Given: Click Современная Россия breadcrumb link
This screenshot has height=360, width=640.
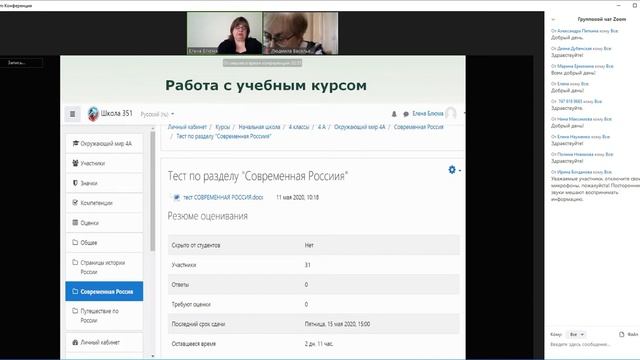Looking at the screenshot, I should pyautogui.click(x=418, y=127).
